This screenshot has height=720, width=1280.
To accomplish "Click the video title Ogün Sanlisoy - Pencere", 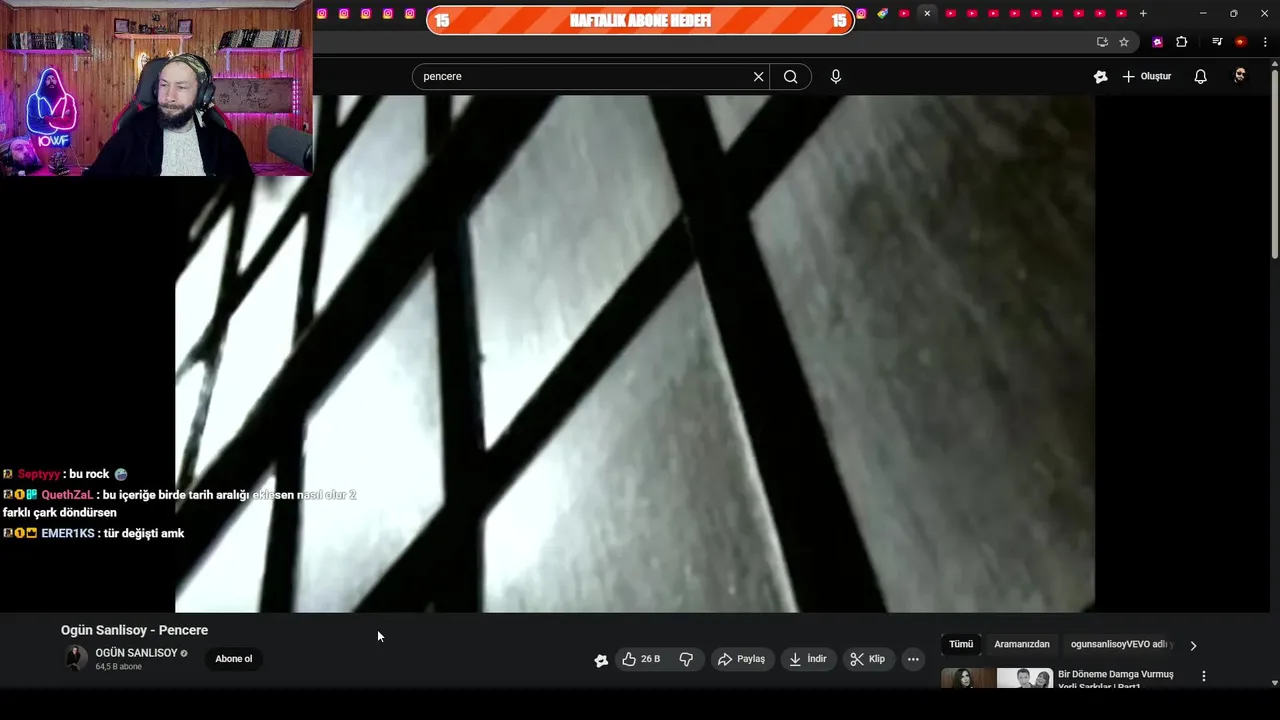I will (x=135, y=630).
